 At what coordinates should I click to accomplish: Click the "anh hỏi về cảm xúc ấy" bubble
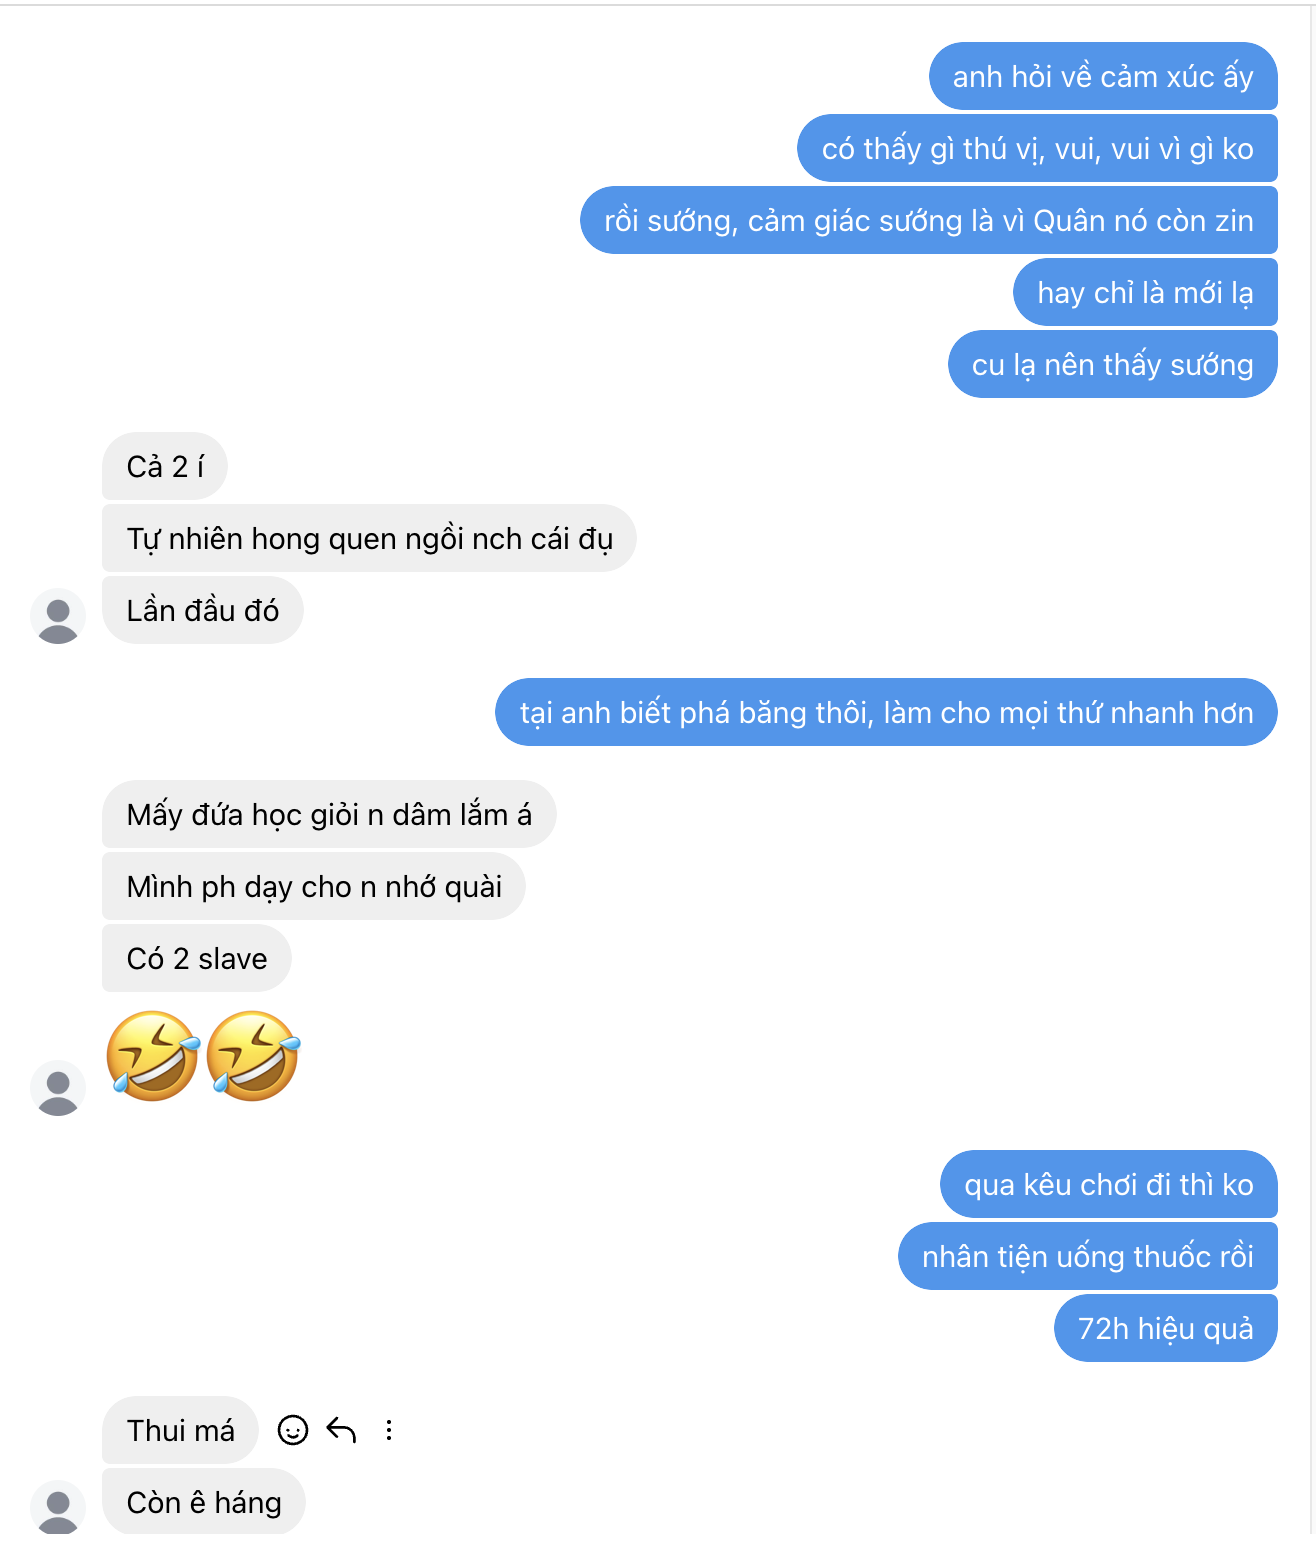(1103, 76)
